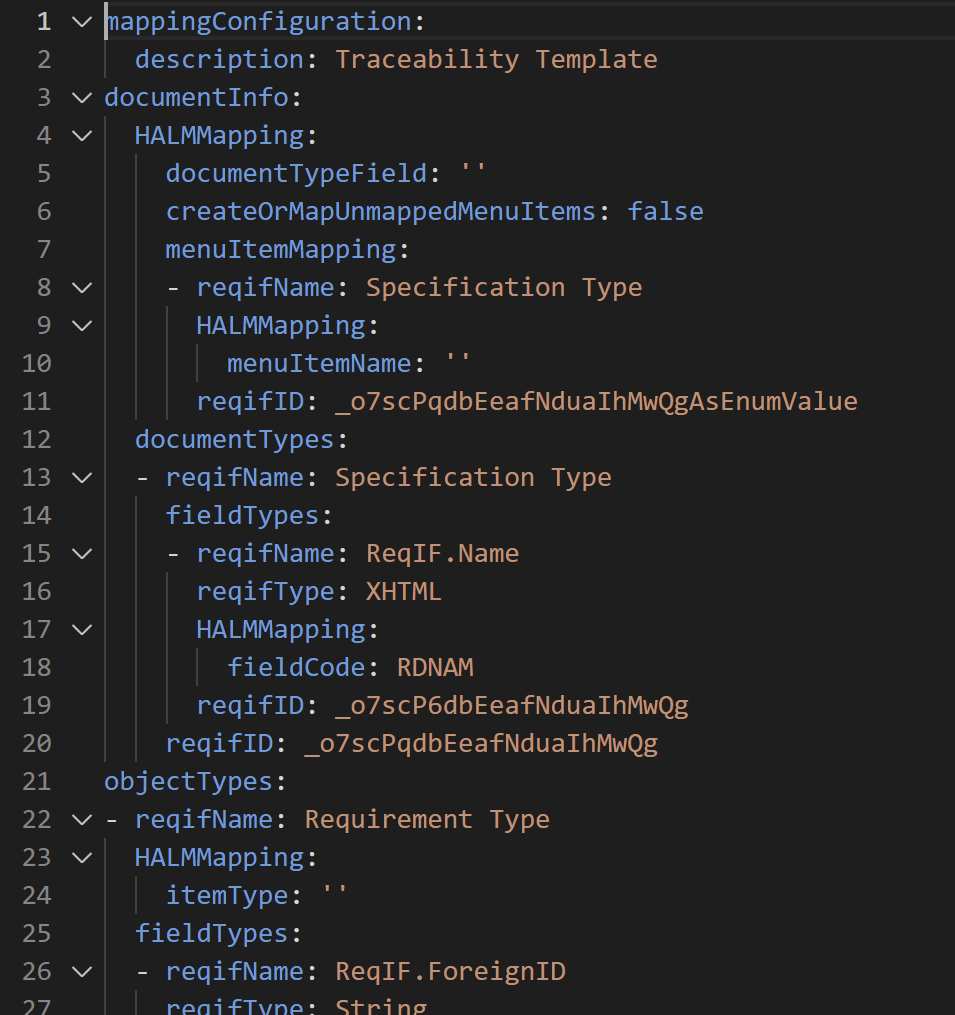Image resolution: width=955 pixels, height=1015 pixels.
Task: Fold the HALMMapping block on line 4
Action: 82,136
